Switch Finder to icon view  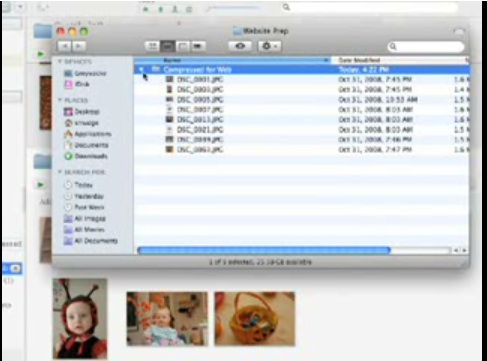coord(152,46)
